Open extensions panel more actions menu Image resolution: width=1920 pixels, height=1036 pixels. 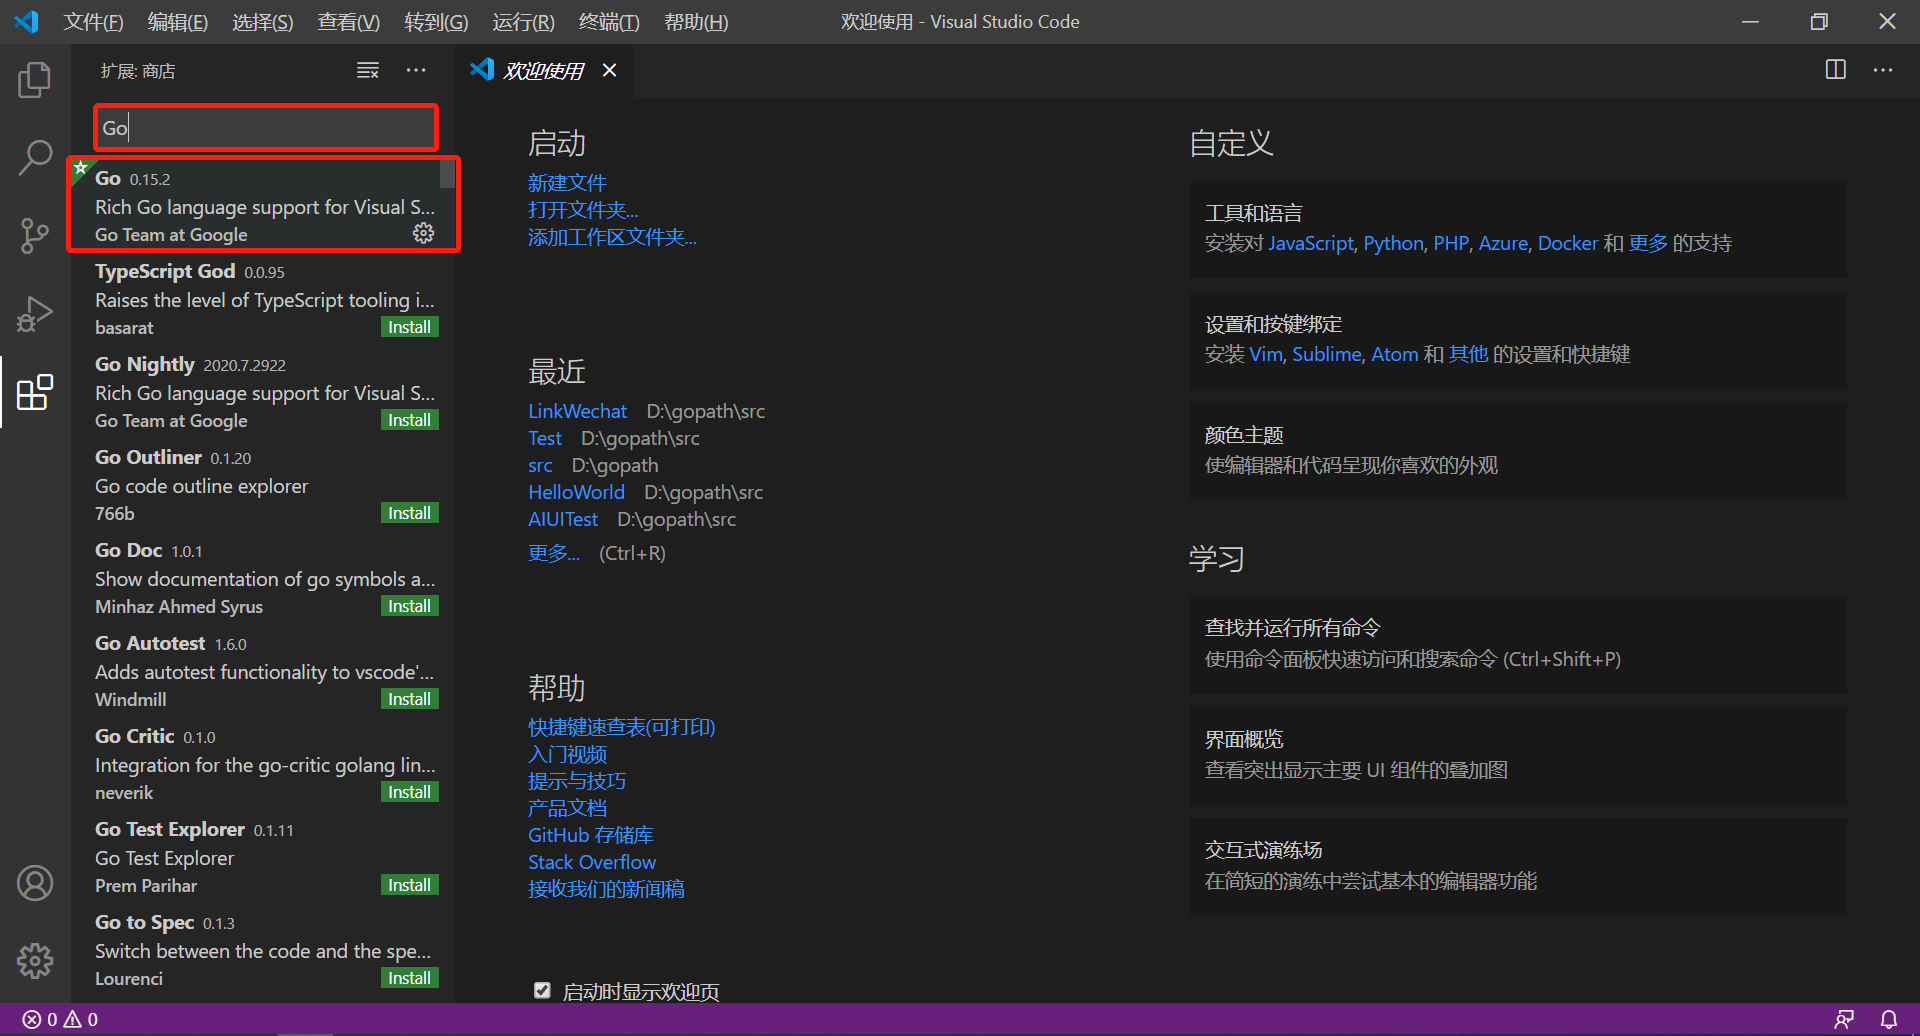coord(416,70)
